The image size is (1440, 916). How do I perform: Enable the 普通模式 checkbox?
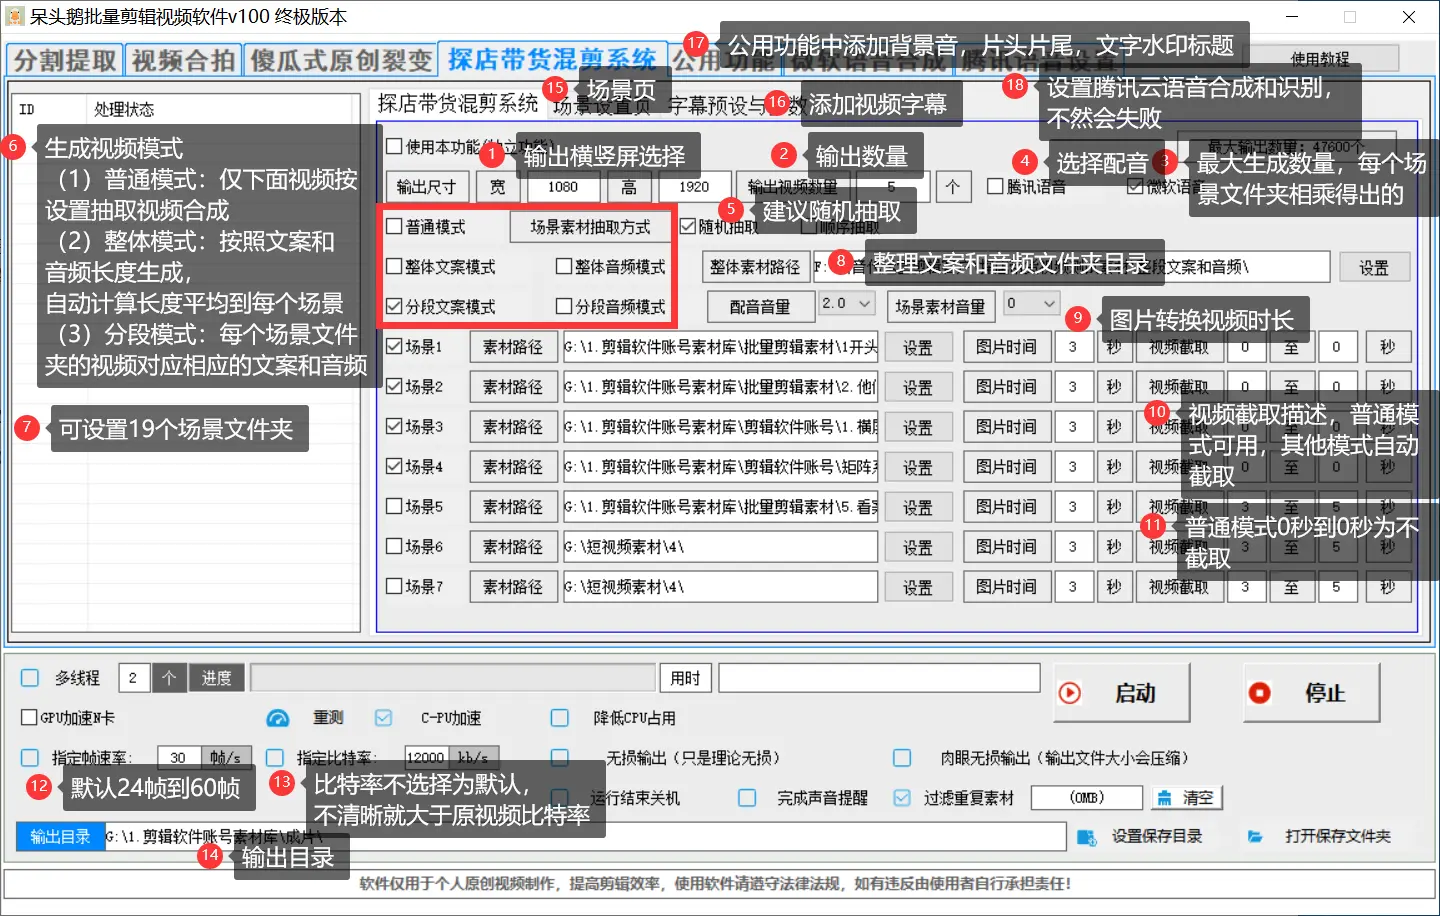(x=392, y=226)
